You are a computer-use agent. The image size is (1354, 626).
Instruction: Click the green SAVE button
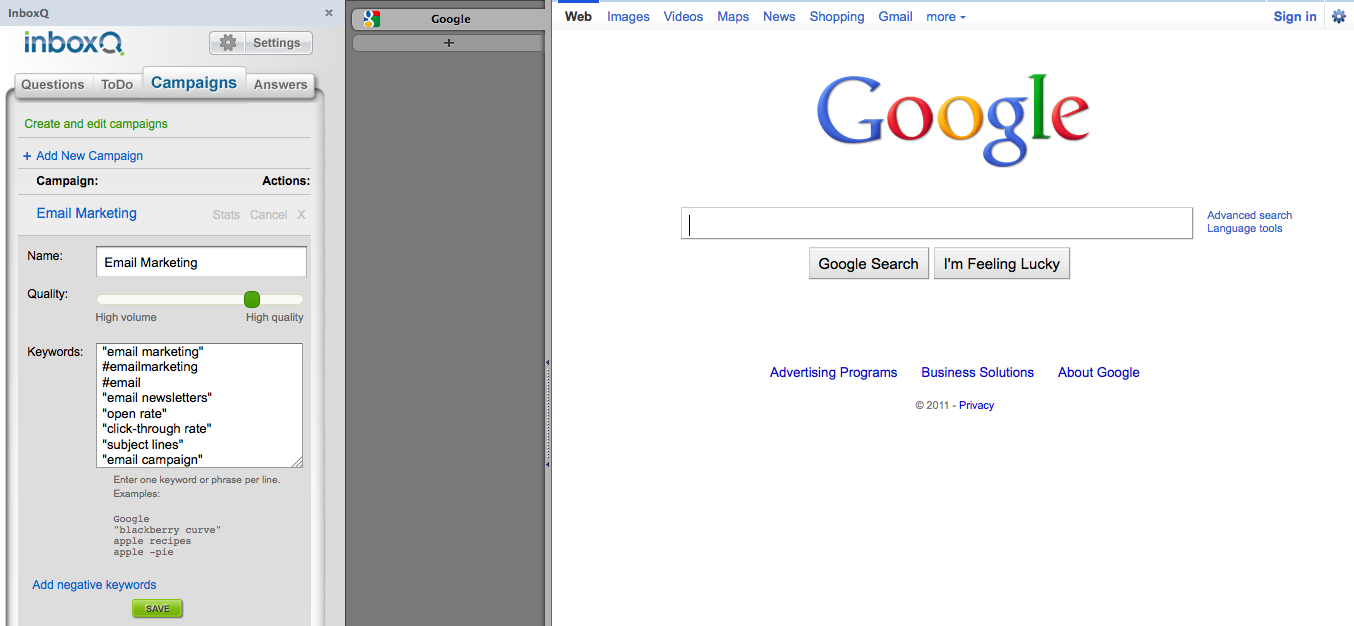157,609
